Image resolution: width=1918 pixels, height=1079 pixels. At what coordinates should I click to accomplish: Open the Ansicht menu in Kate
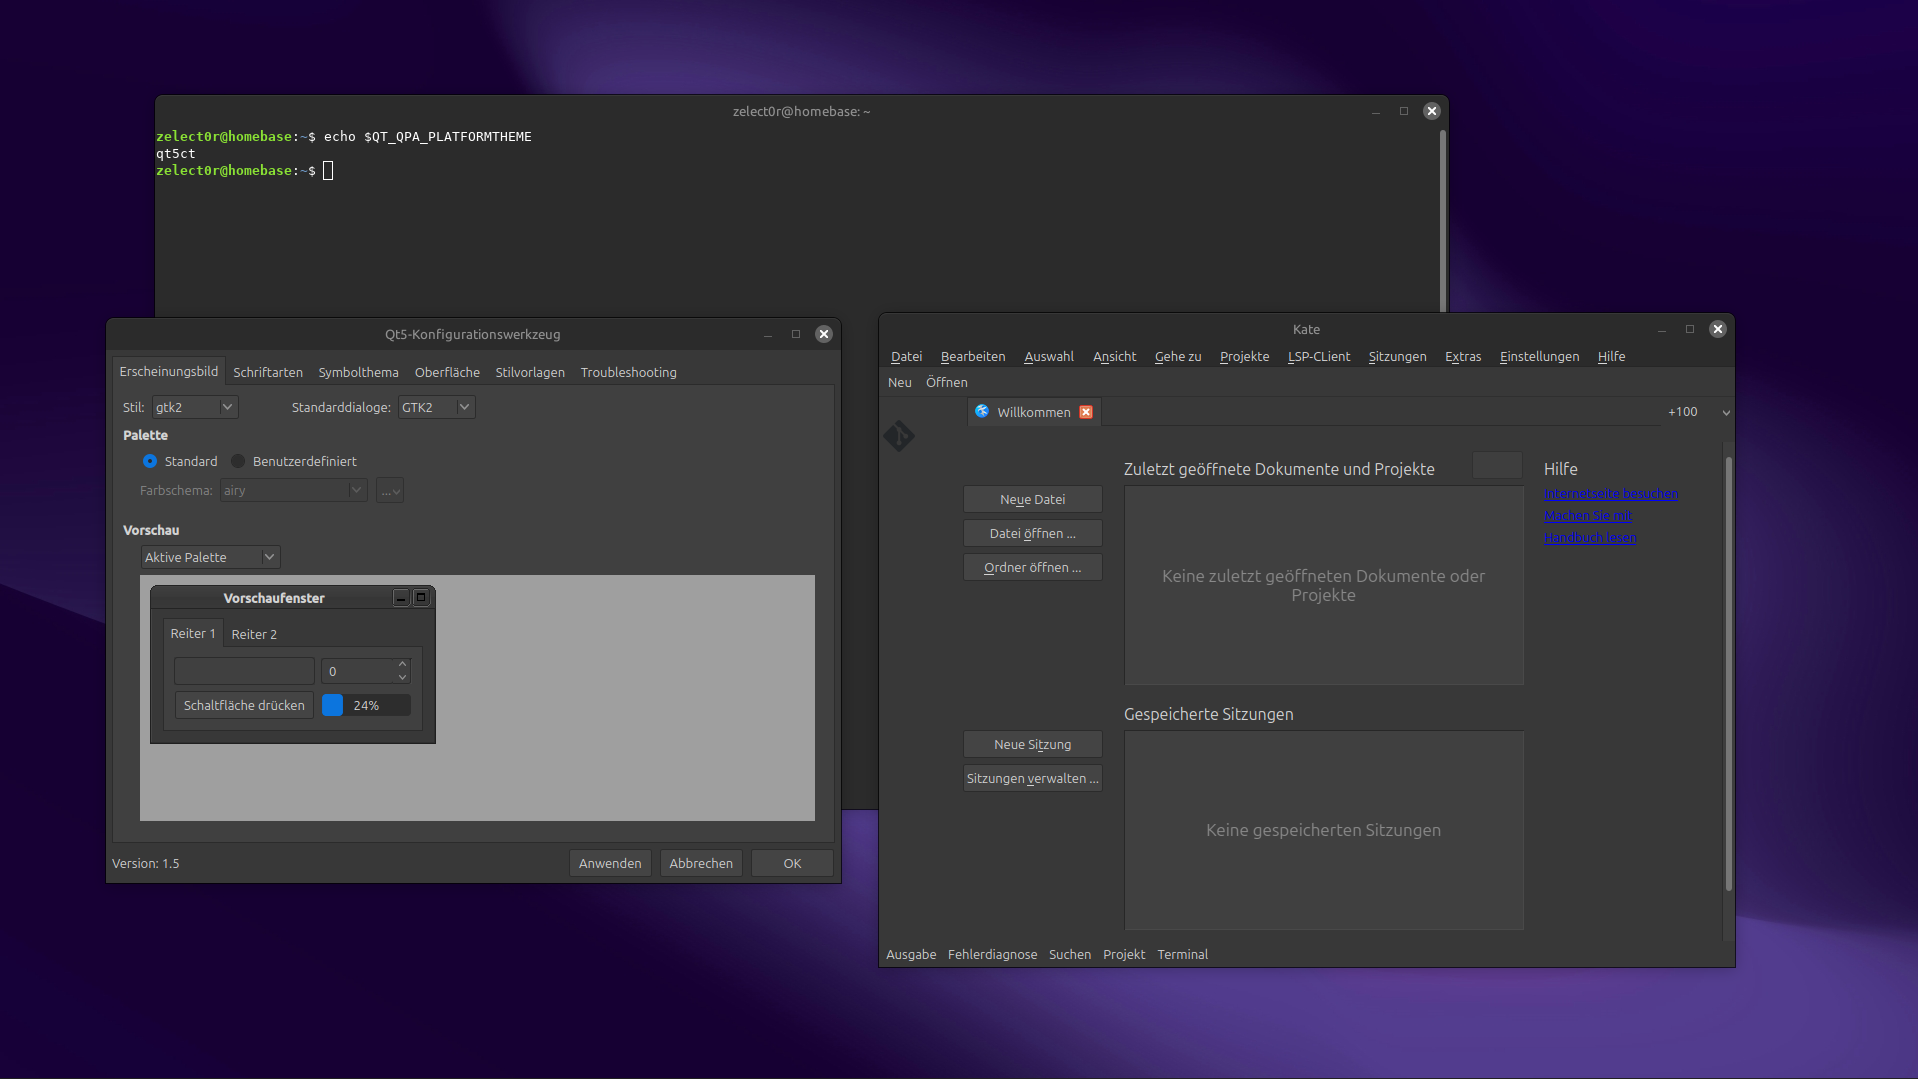pyautogui.click(x=1115, y=356)
